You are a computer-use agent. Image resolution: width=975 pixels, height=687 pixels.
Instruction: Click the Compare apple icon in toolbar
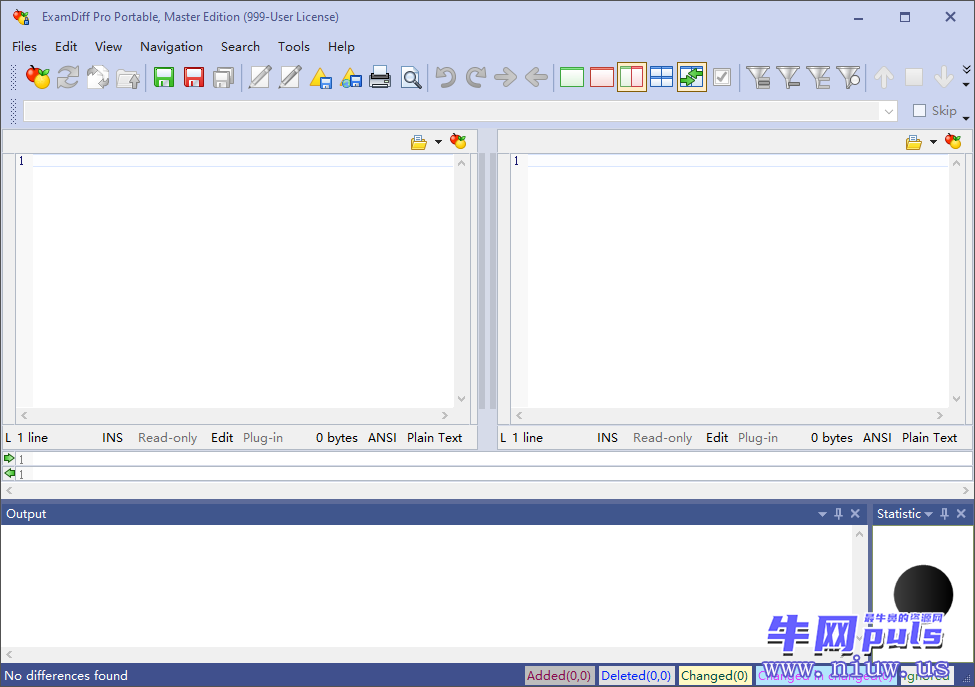(38, 78)
